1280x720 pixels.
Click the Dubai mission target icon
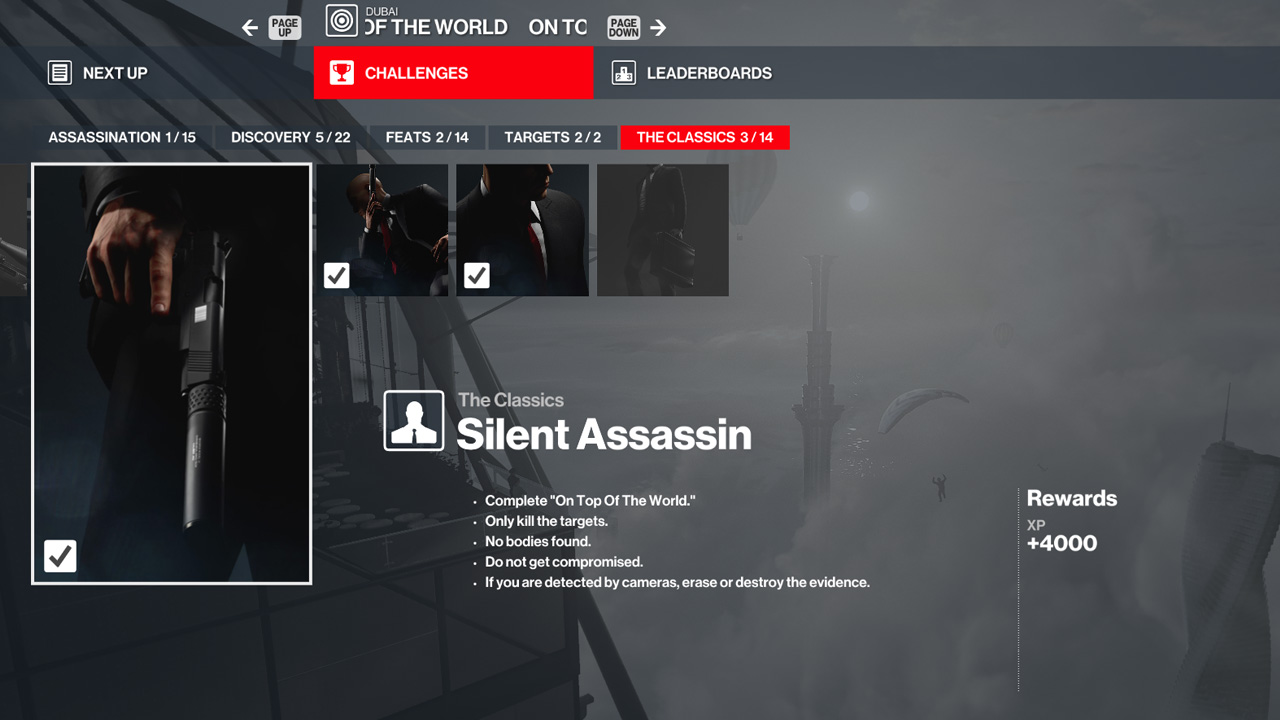[x=340, y=20]
